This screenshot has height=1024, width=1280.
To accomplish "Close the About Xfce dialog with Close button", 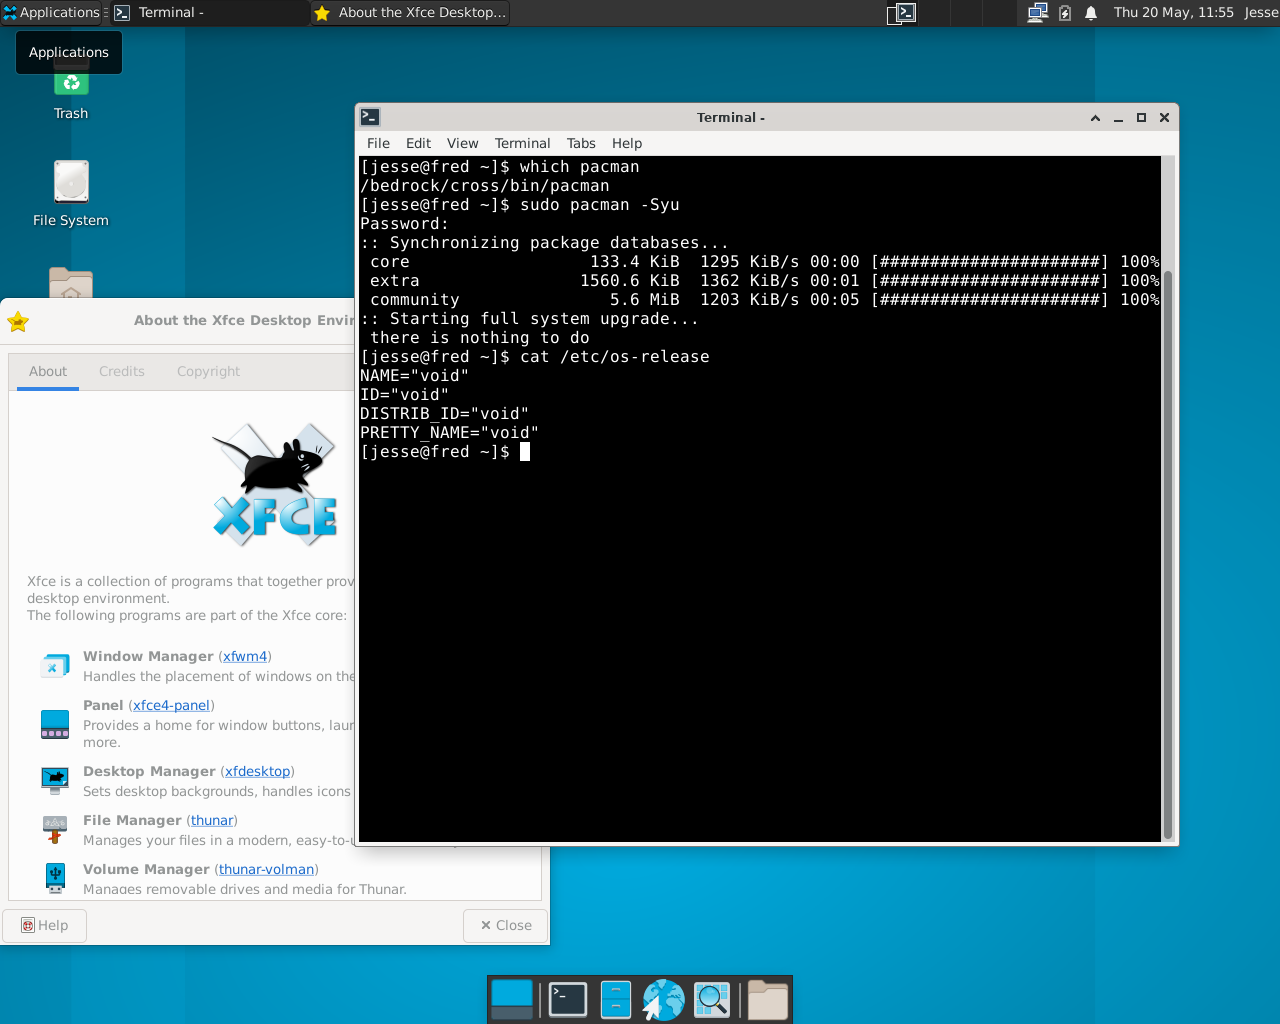I will click(x=505, y=925).
